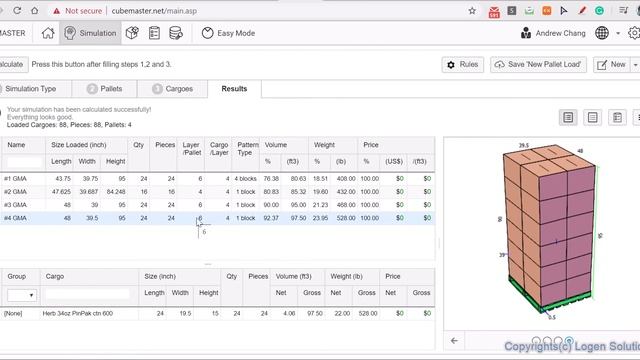Reload the browser page
The height and width of the screenshot is (360, 640).
(x=17, y=11)
